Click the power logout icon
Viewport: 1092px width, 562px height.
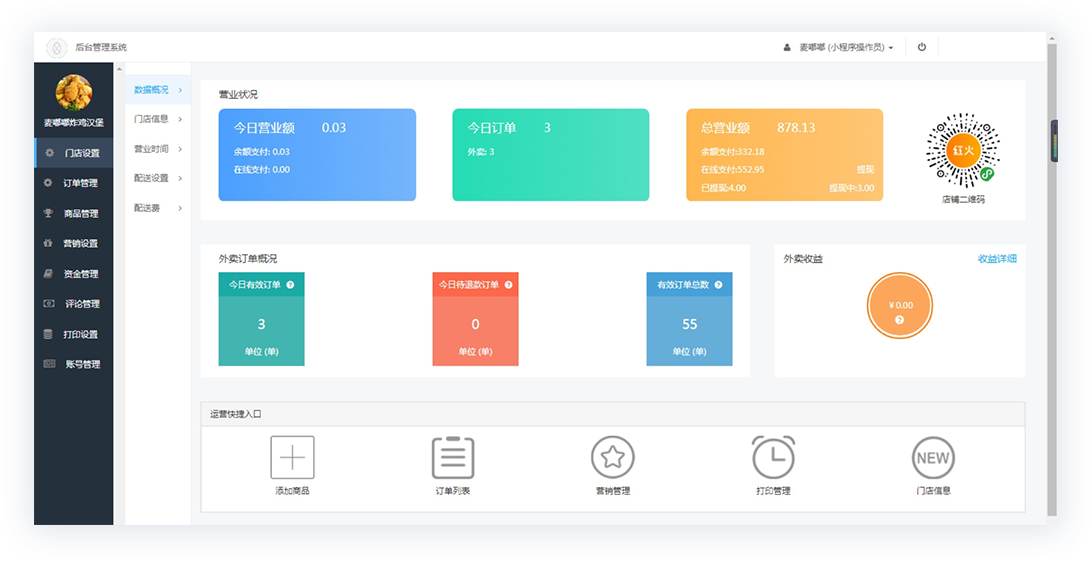921,47
